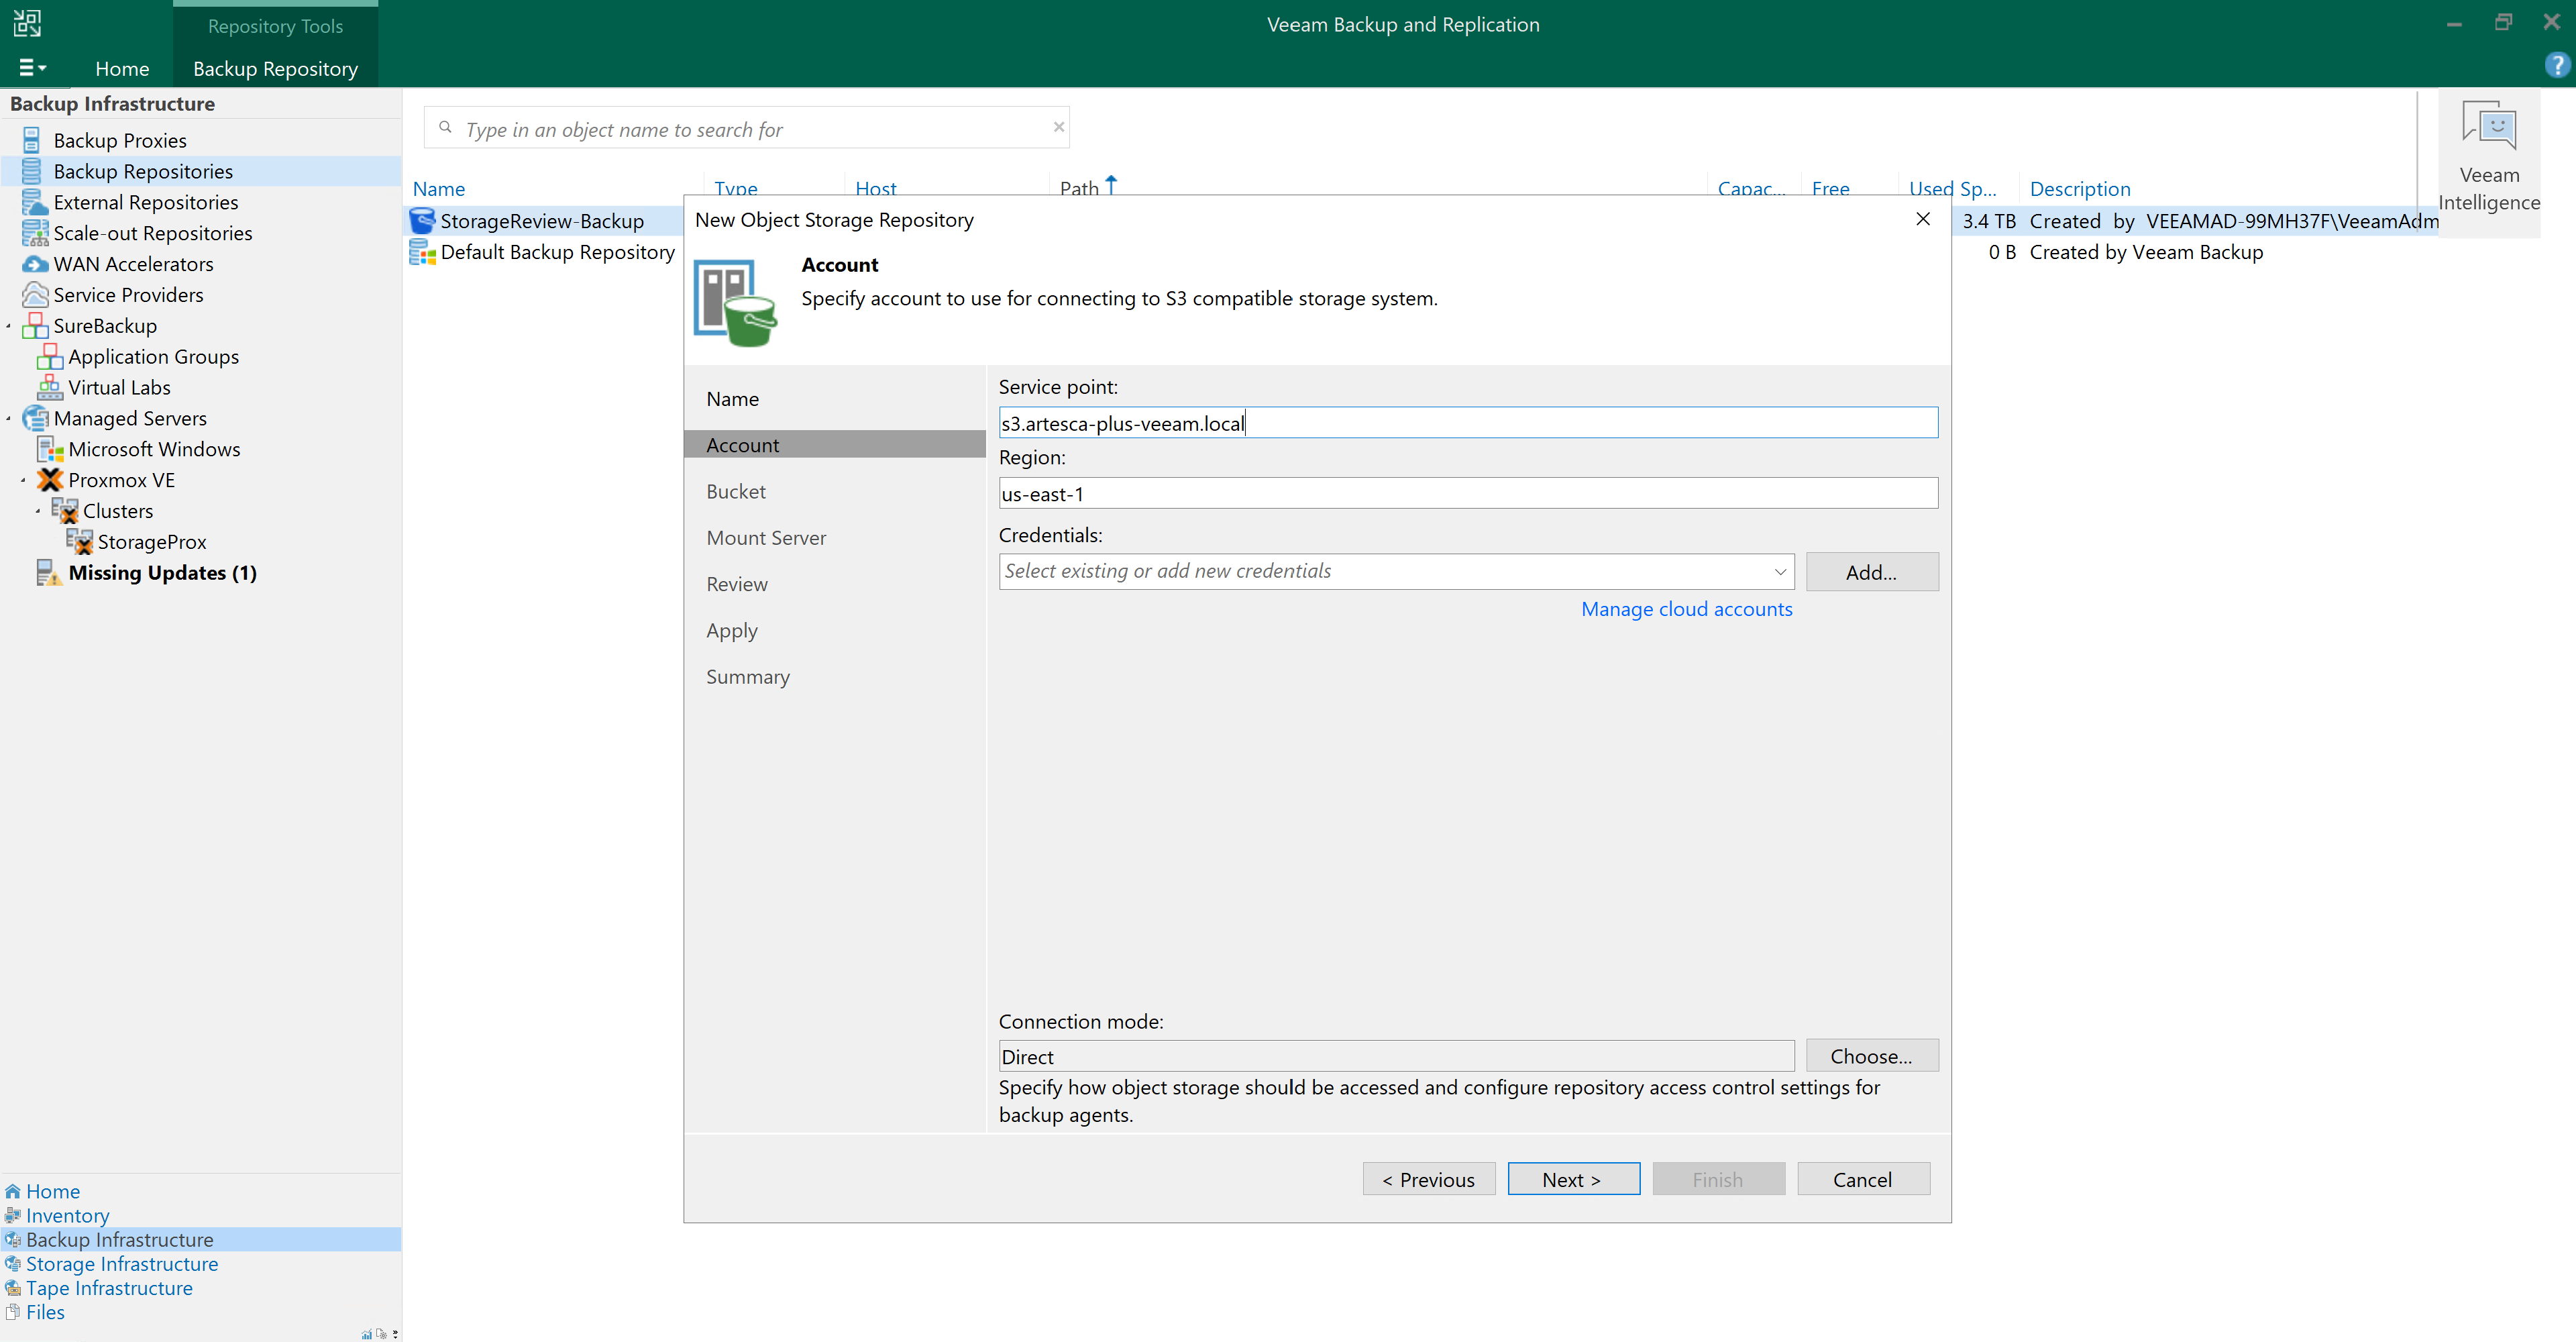Collapse the Clusters tree node
2576x1342 pixels.
click(x=38, y=511)
